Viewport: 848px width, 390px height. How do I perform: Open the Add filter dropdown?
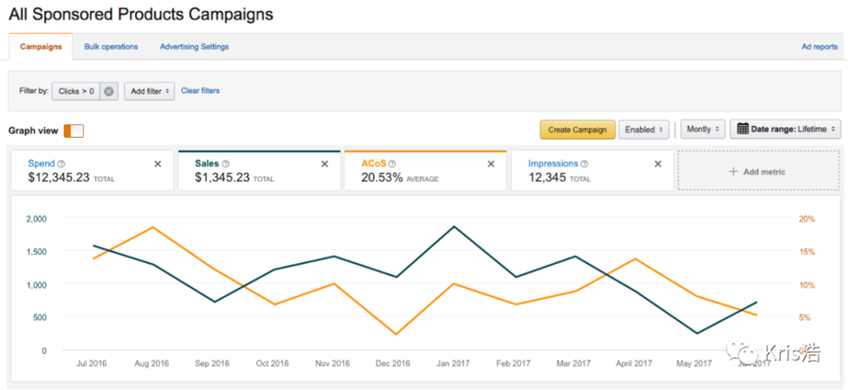149,91
